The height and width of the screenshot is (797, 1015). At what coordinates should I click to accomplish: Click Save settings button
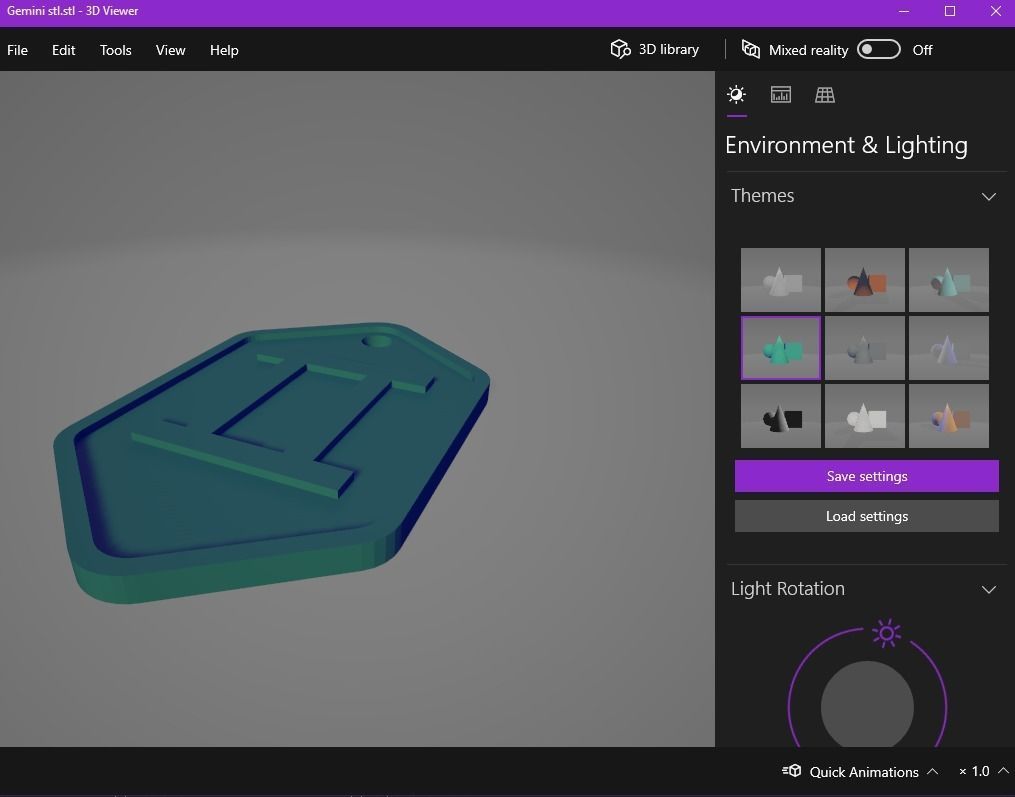click(867, 476)
